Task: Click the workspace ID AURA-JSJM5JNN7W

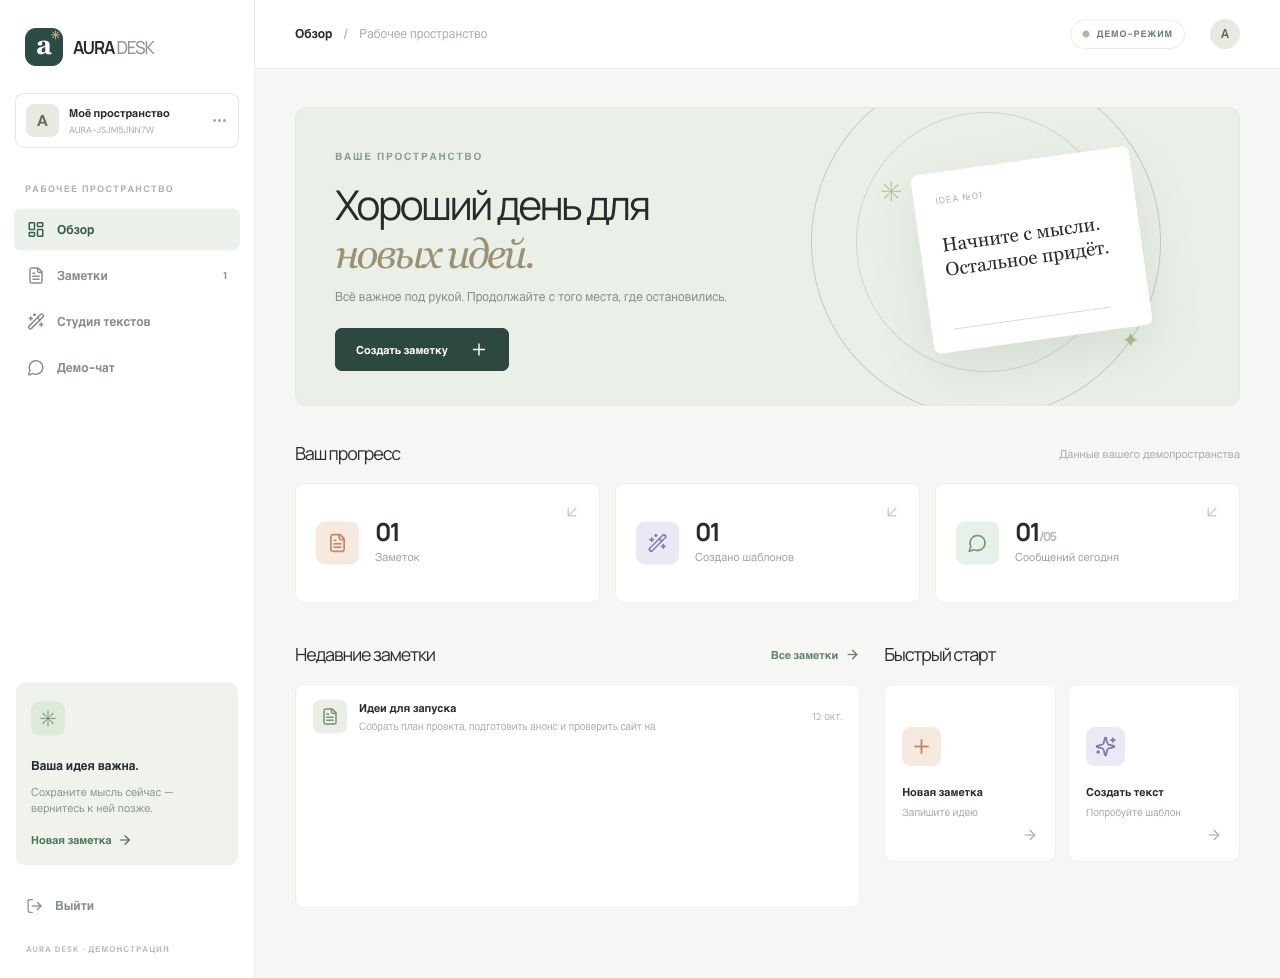Action: (111, 131)
